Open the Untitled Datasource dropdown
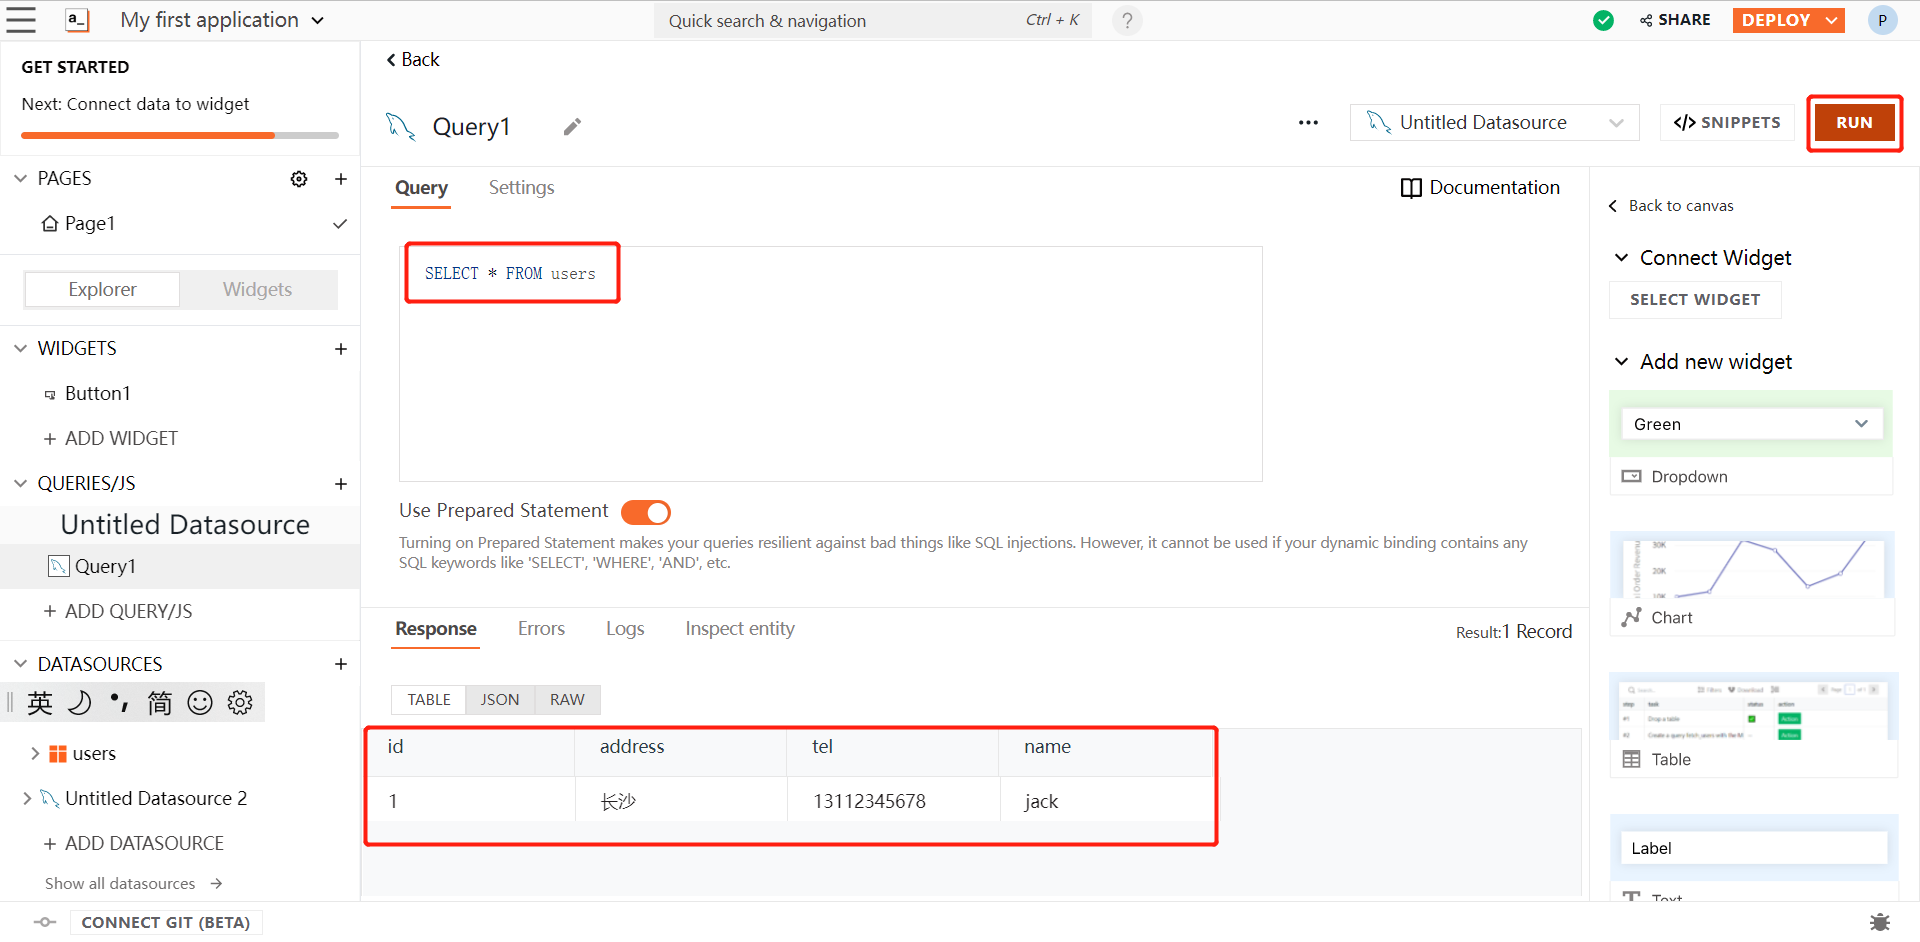The width and height of the screenshot is (1920, 942). click(1494, 123)
